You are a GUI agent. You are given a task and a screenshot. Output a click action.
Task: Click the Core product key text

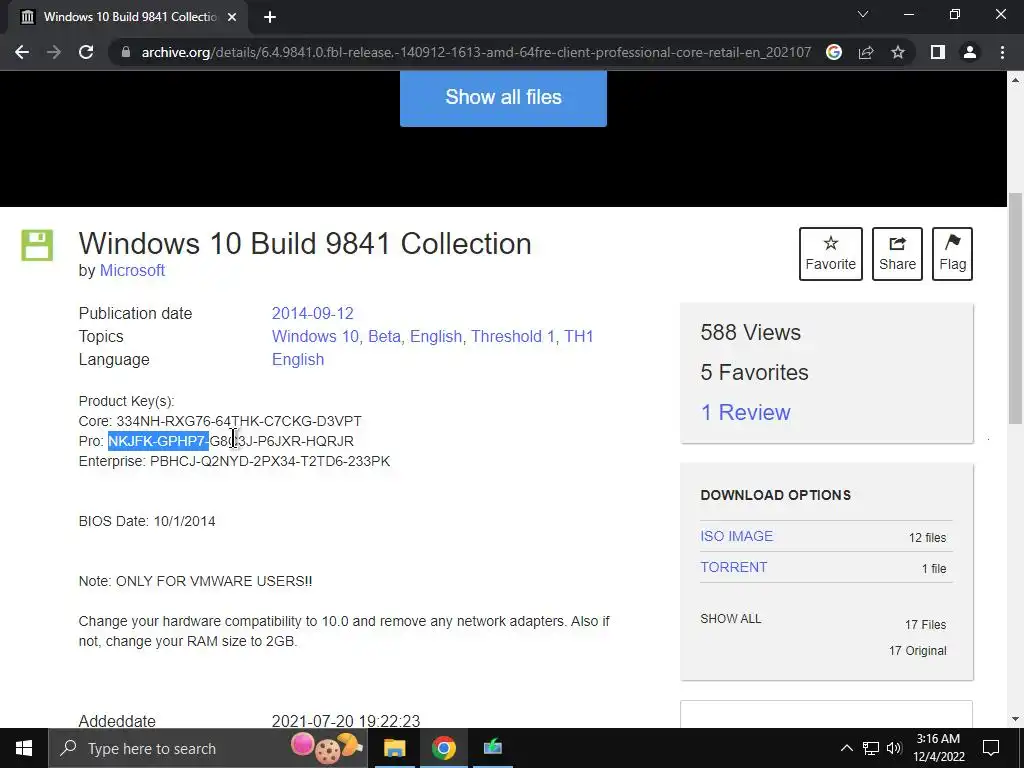pos(220,421)
